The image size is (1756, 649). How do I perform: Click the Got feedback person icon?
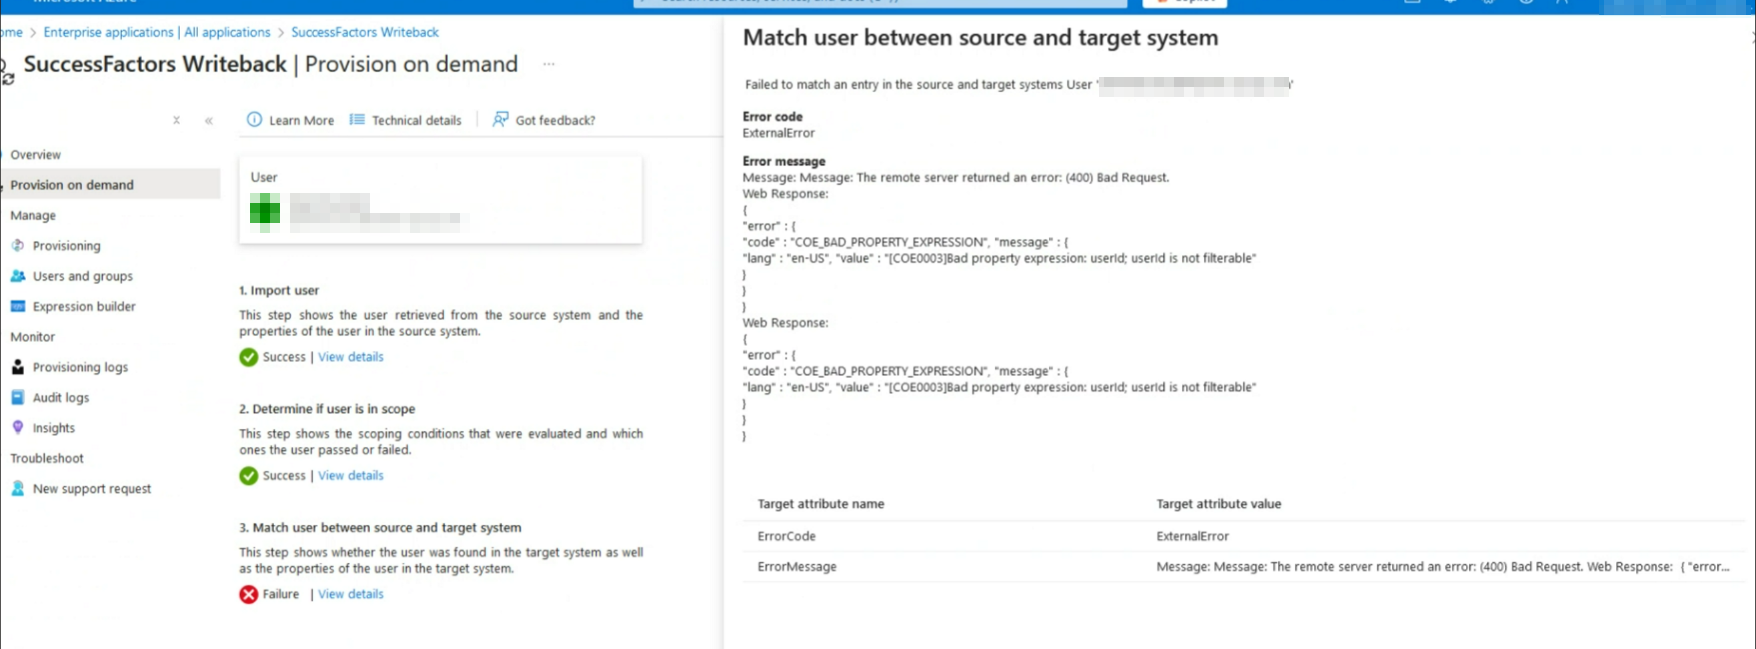pyautogui.click(x=500, y=120)
